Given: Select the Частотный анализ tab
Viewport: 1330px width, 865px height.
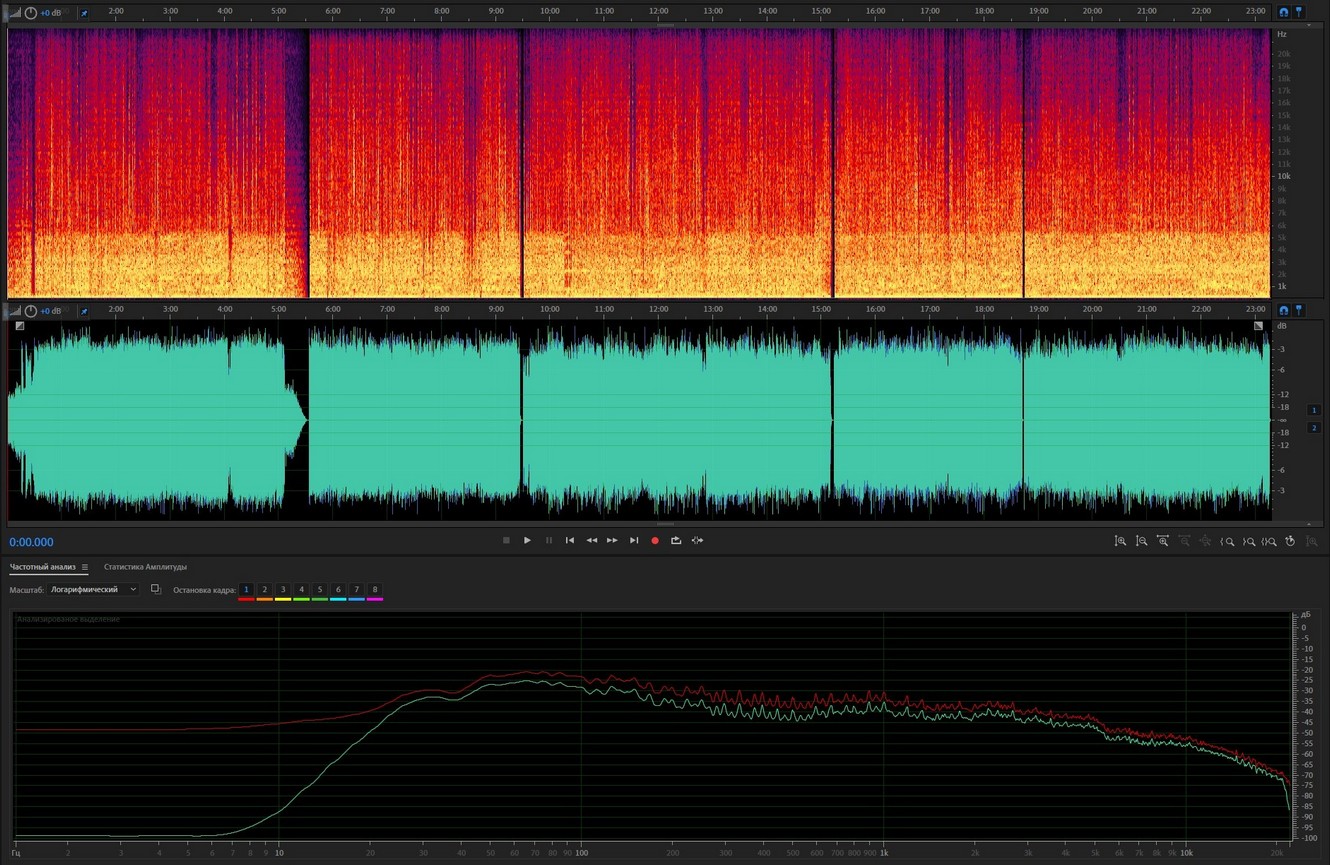Looking at the screenshot, I should pyautogui.click(x=42, y=567).
